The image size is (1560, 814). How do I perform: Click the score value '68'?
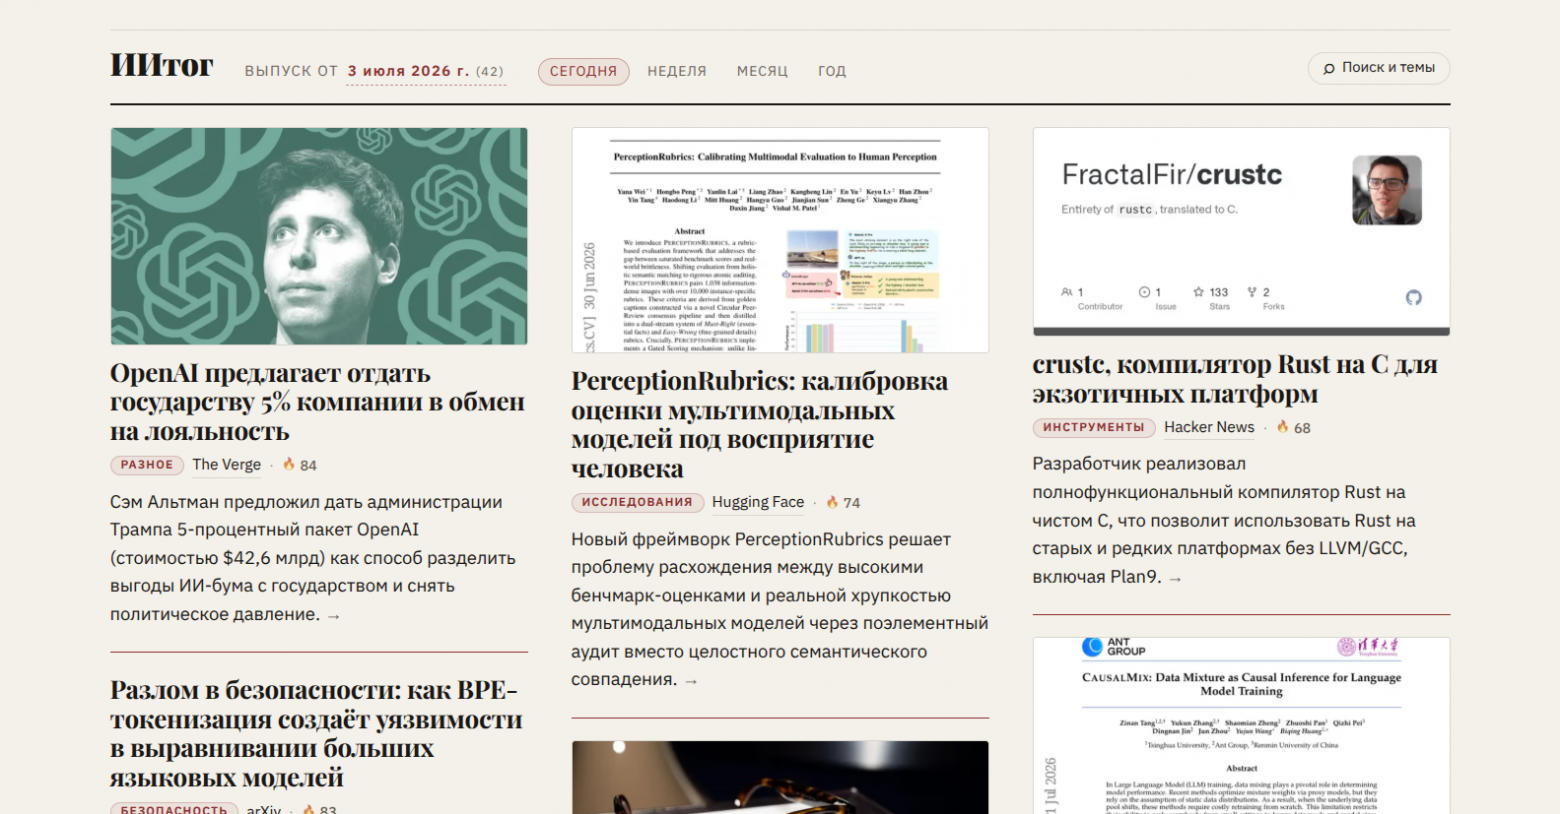click(1302, 428)
